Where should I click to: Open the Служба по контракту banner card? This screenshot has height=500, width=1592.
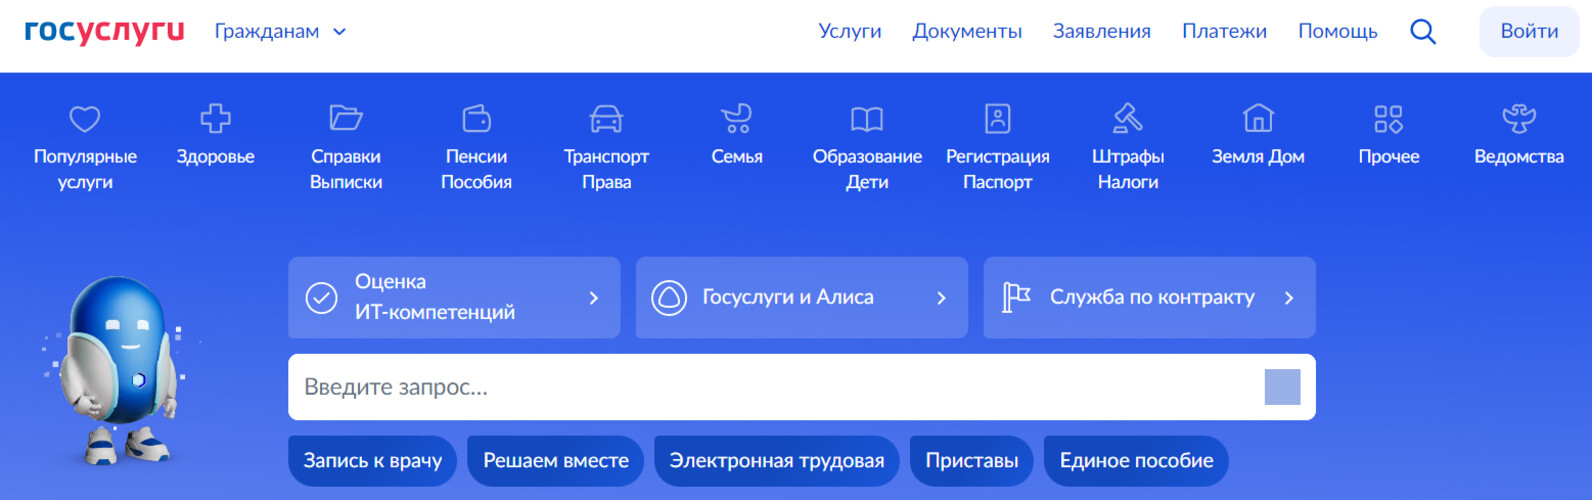(x=1149, y=297)
